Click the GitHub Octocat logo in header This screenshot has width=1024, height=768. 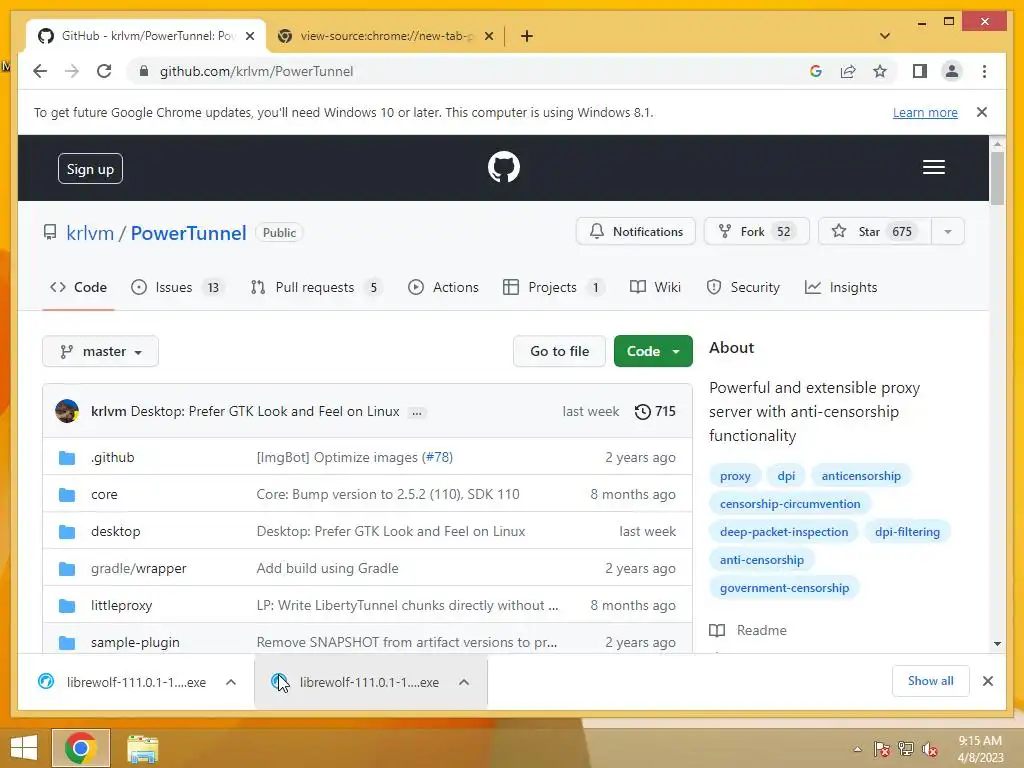pyautogui.click(x=504, y=167)
